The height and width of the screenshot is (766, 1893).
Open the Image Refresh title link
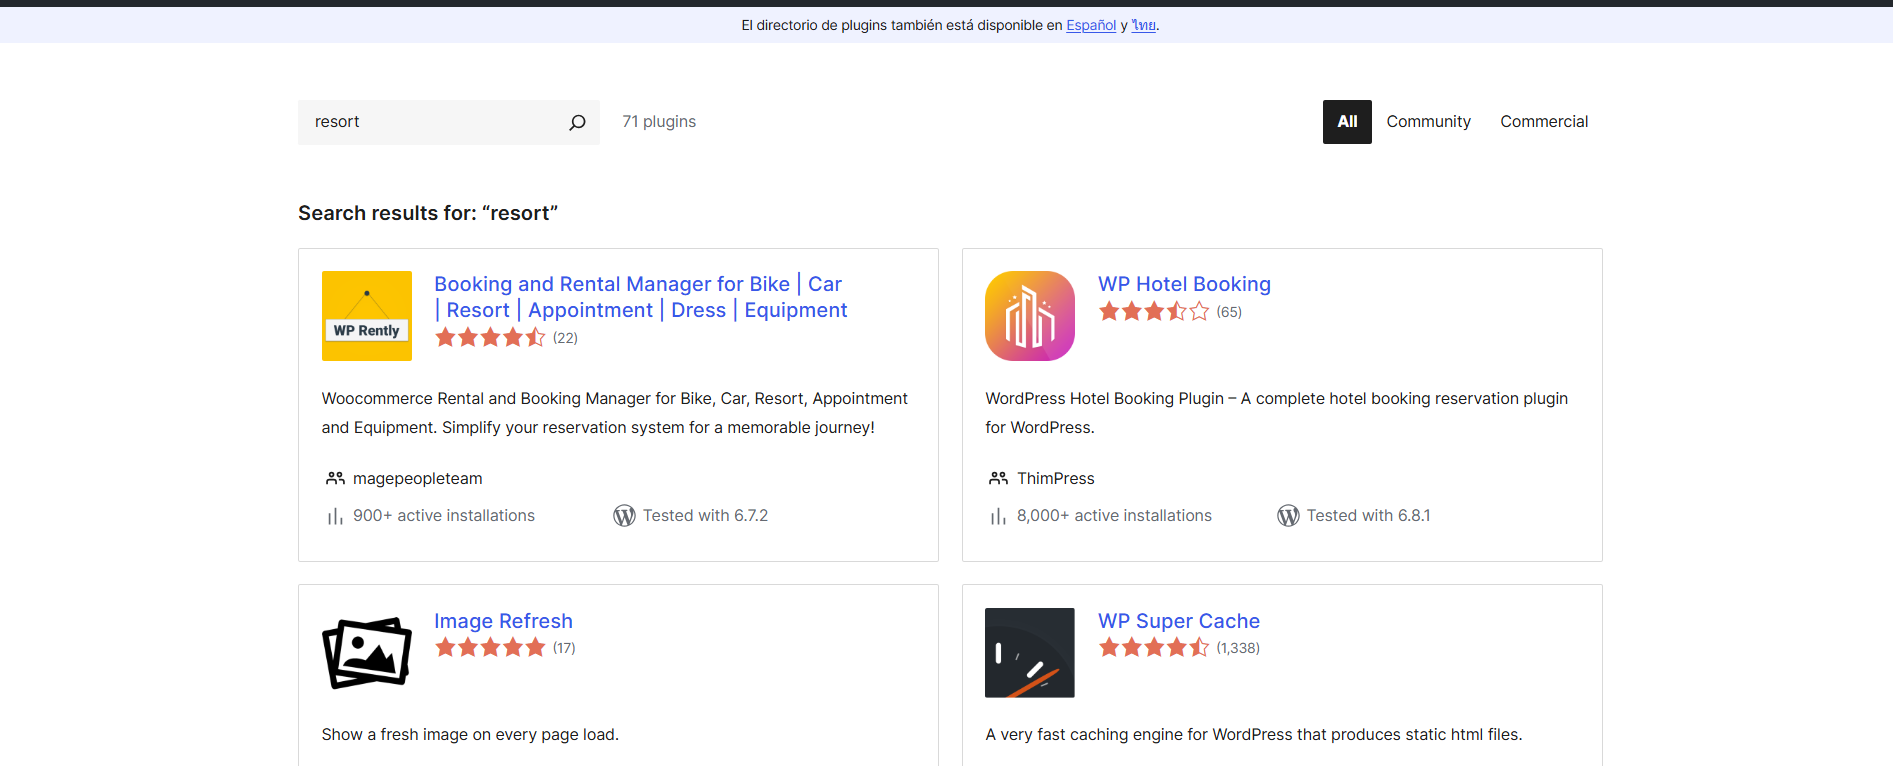pyautogui.click(x=503, y=621)
